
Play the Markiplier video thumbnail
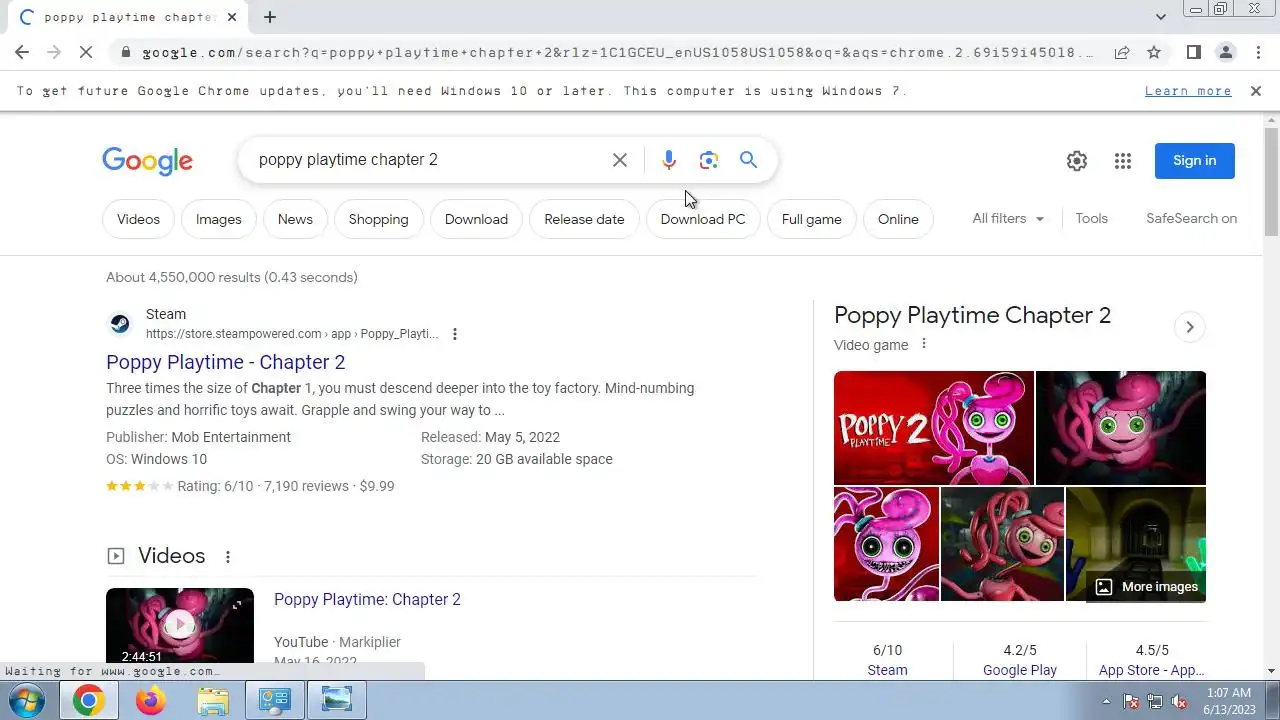click(x=180, y=626)
